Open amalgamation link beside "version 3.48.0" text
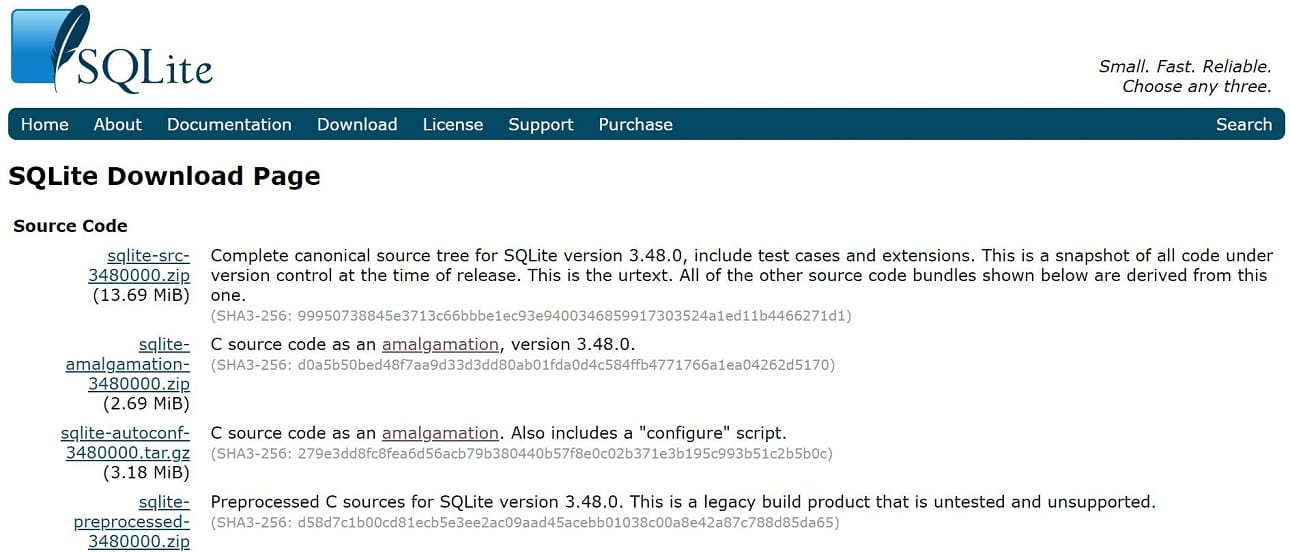 click(x=440, y=345)
